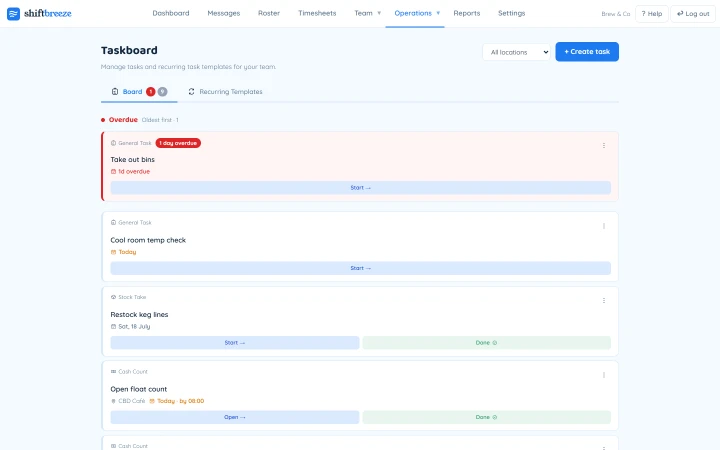The image size is (720, 450).
Task: Open the Roster page
Action: point(269,13)
